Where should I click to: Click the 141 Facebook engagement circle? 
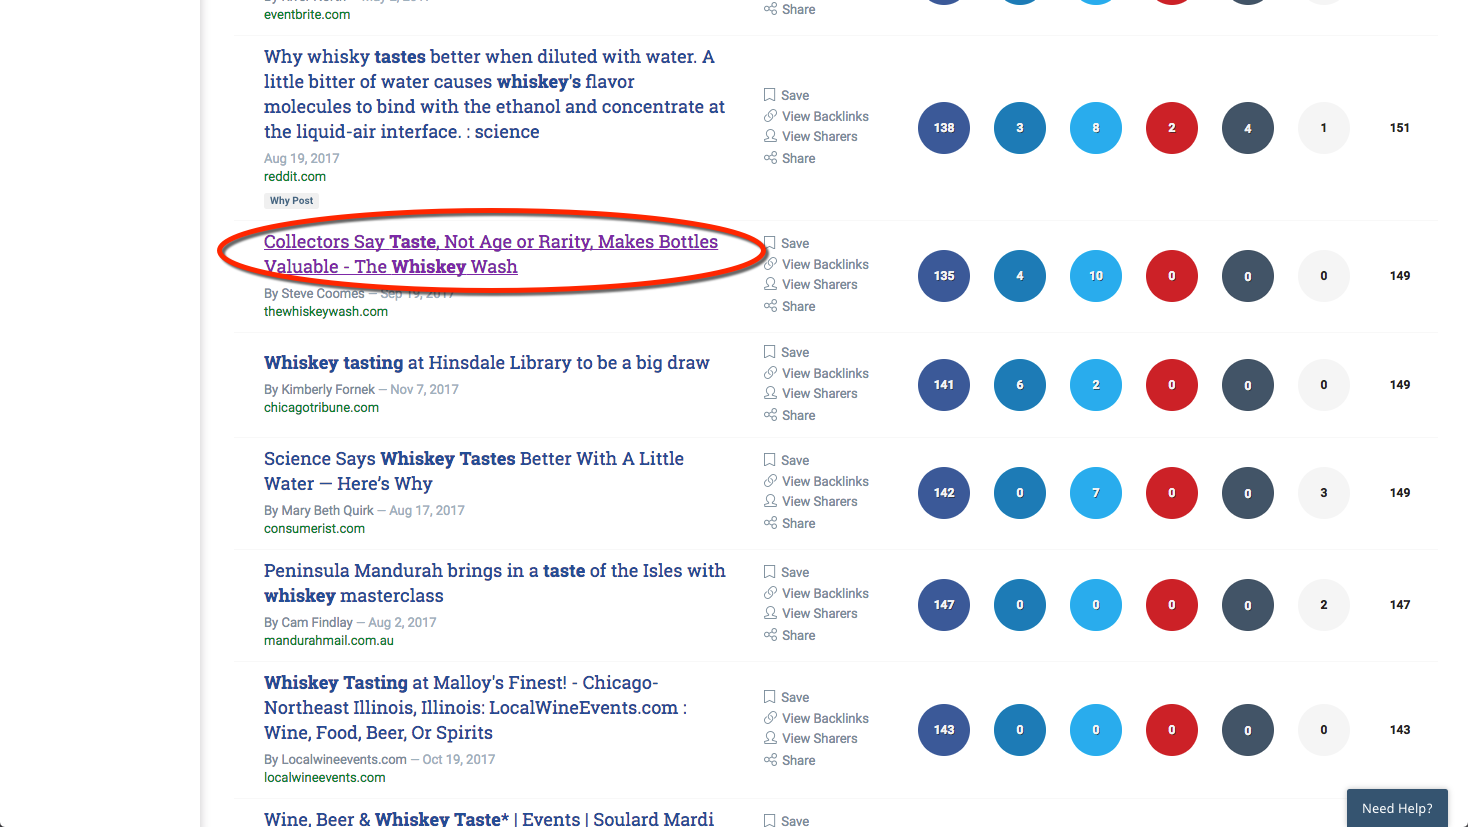(944, 385)
